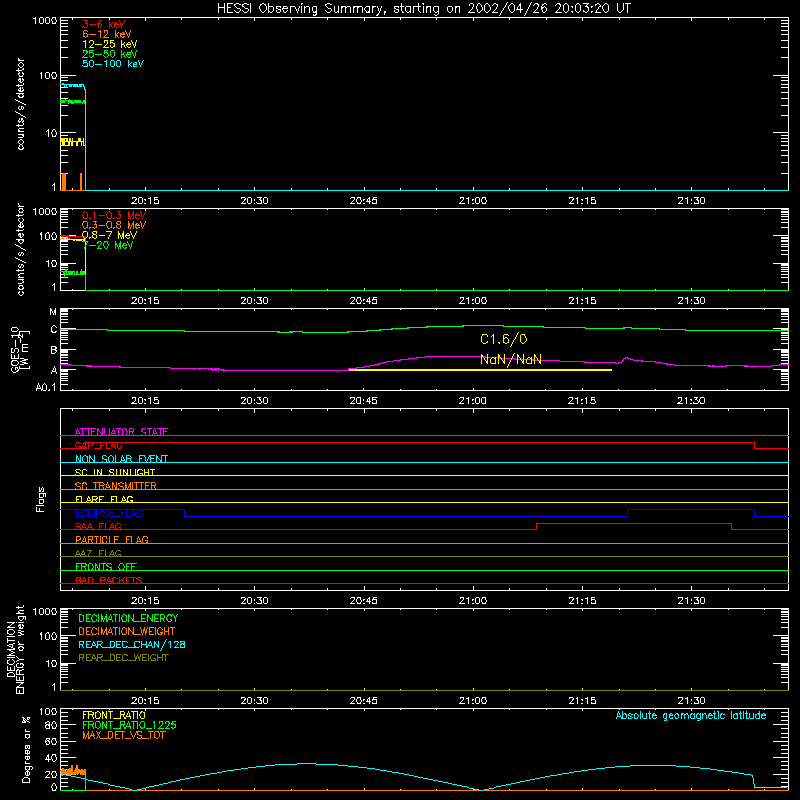Select the B level label on GOES axis
This screenshot has height=800, width=800.
(53, 350)
